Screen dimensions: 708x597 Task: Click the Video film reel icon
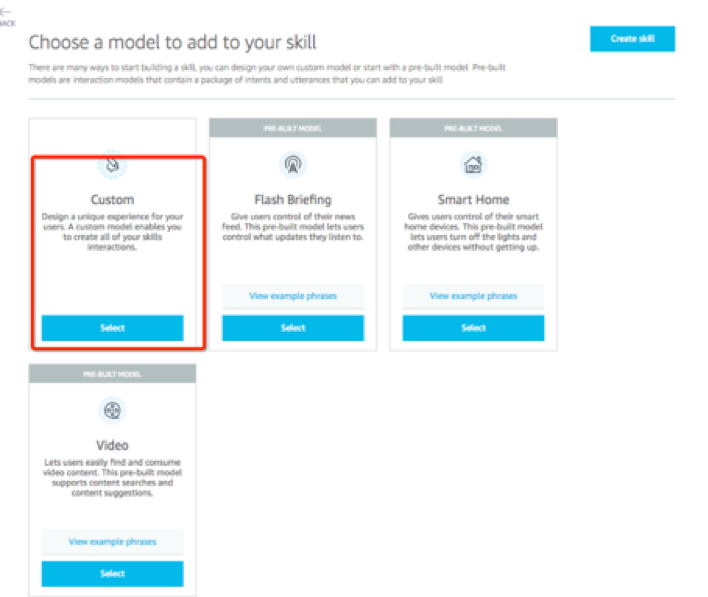pos(112,410)
